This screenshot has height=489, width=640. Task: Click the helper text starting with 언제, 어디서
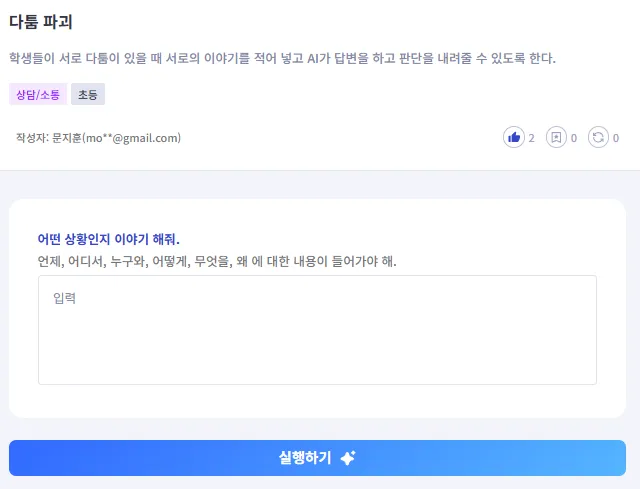216,261
